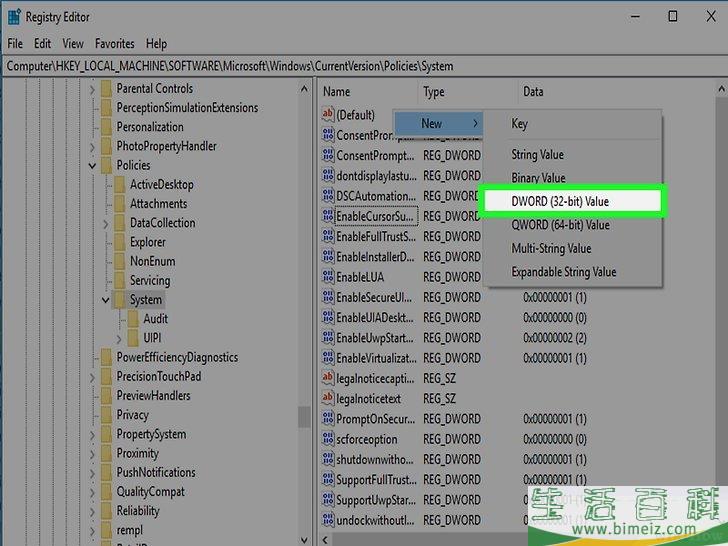Expand the Parental Controls node
The image size is (728, 546).
click(x=92, y=89)
